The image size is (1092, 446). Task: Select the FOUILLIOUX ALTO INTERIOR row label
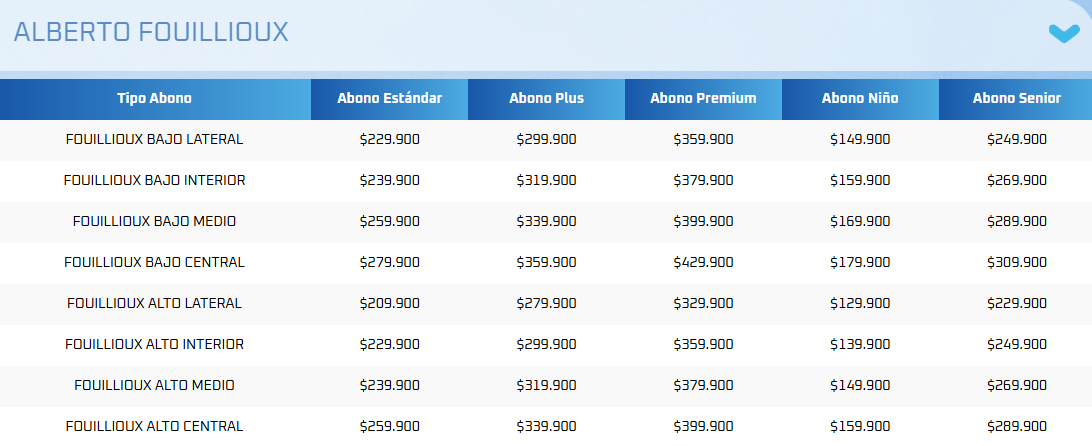point(154,344)
